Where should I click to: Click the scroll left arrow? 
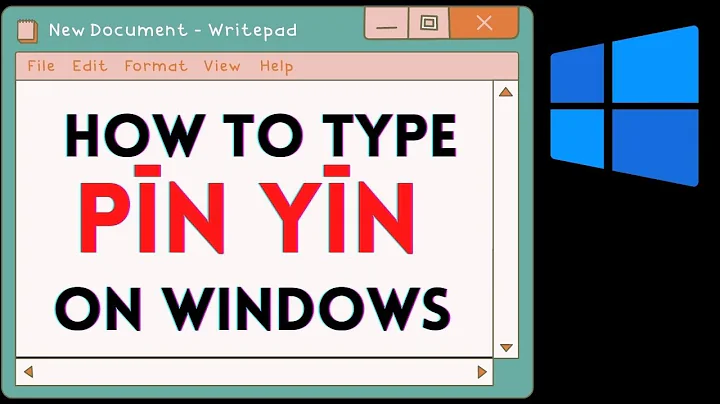[x=28, y=372]
